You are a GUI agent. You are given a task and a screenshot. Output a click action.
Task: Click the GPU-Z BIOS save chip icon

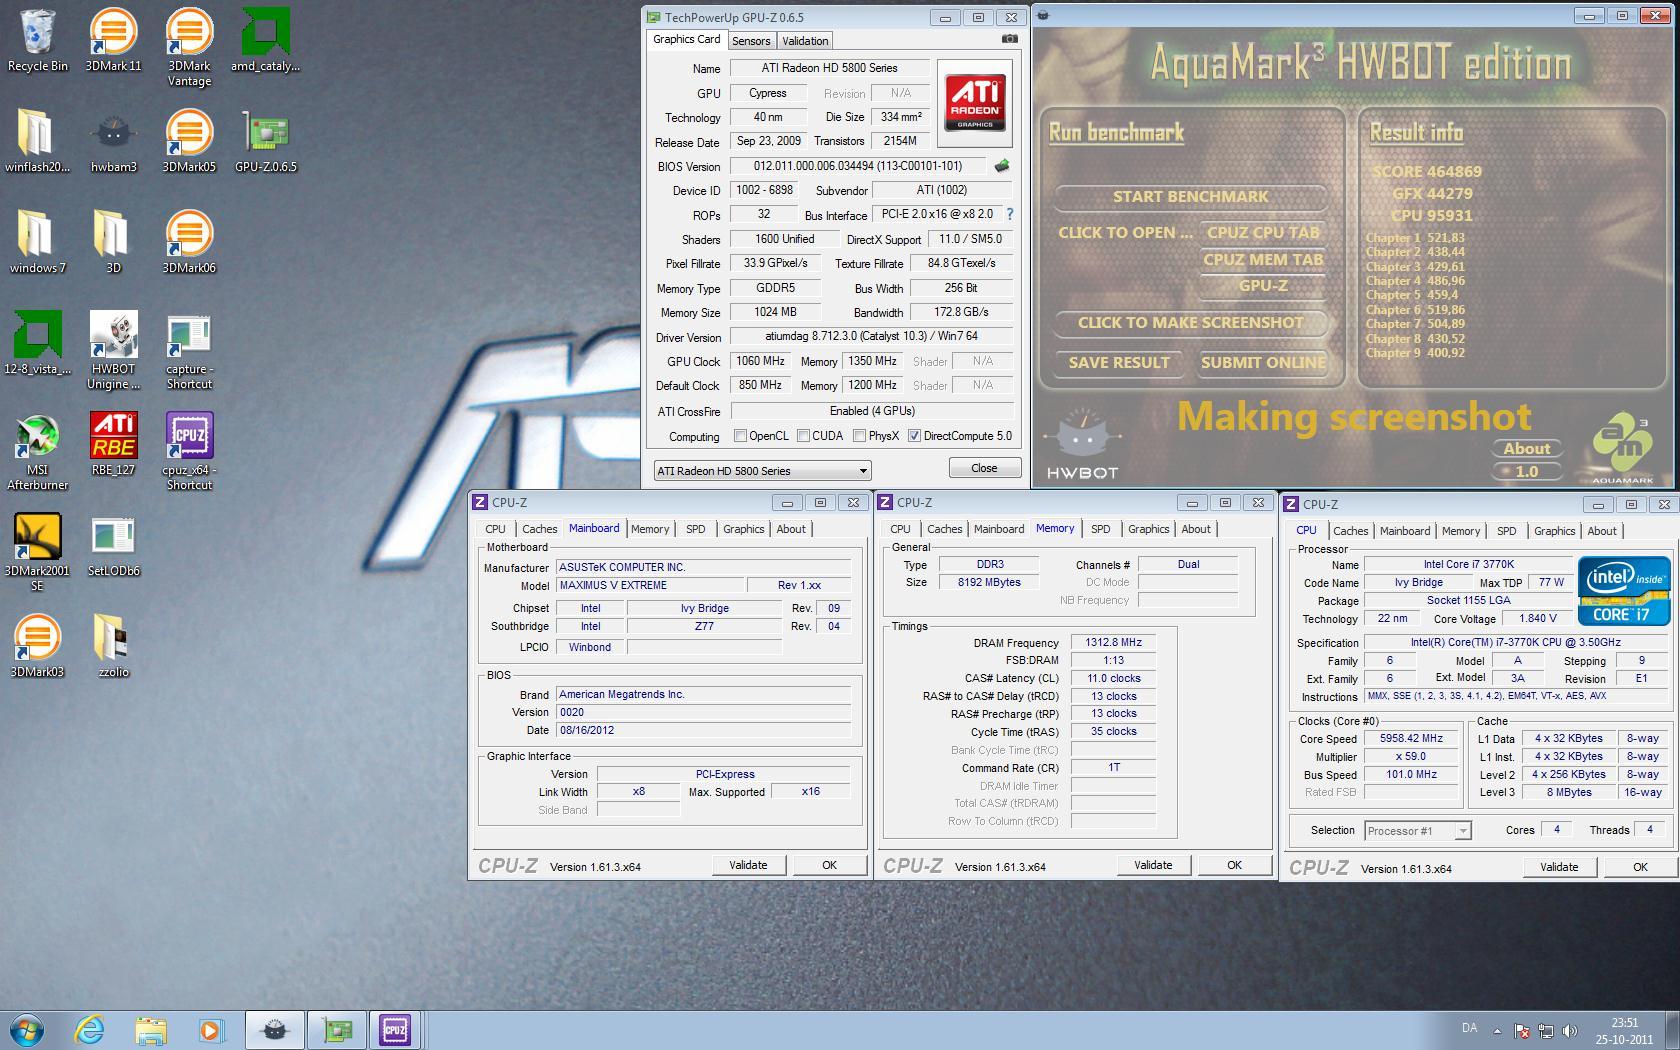tap(1002, 166)
